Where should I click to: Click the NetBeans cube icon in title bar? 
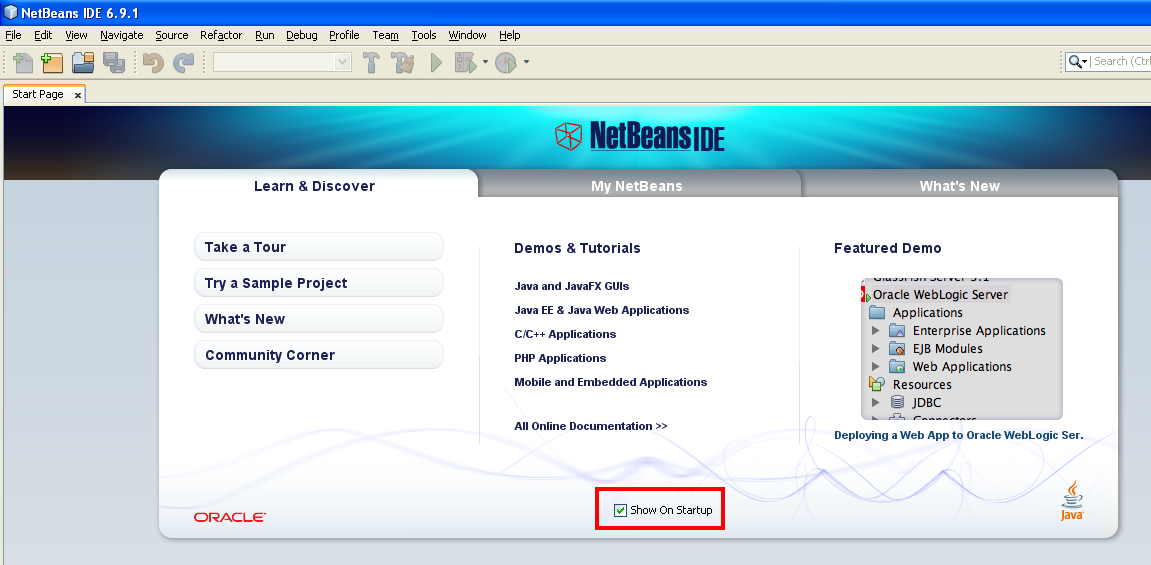(x=10, y=12)
